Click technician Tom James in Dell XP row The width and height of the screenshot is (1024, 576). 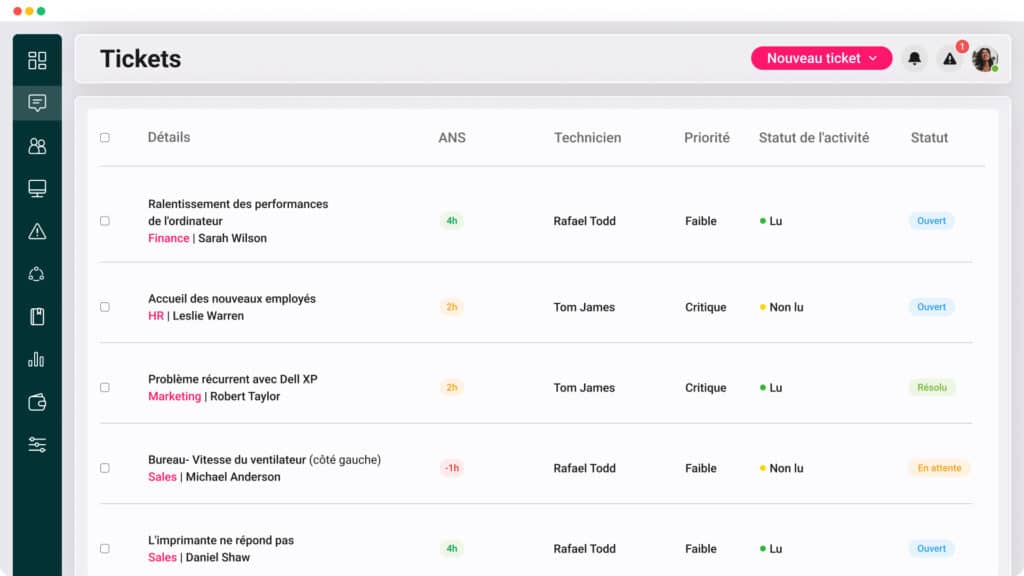[x=584, y=388]
